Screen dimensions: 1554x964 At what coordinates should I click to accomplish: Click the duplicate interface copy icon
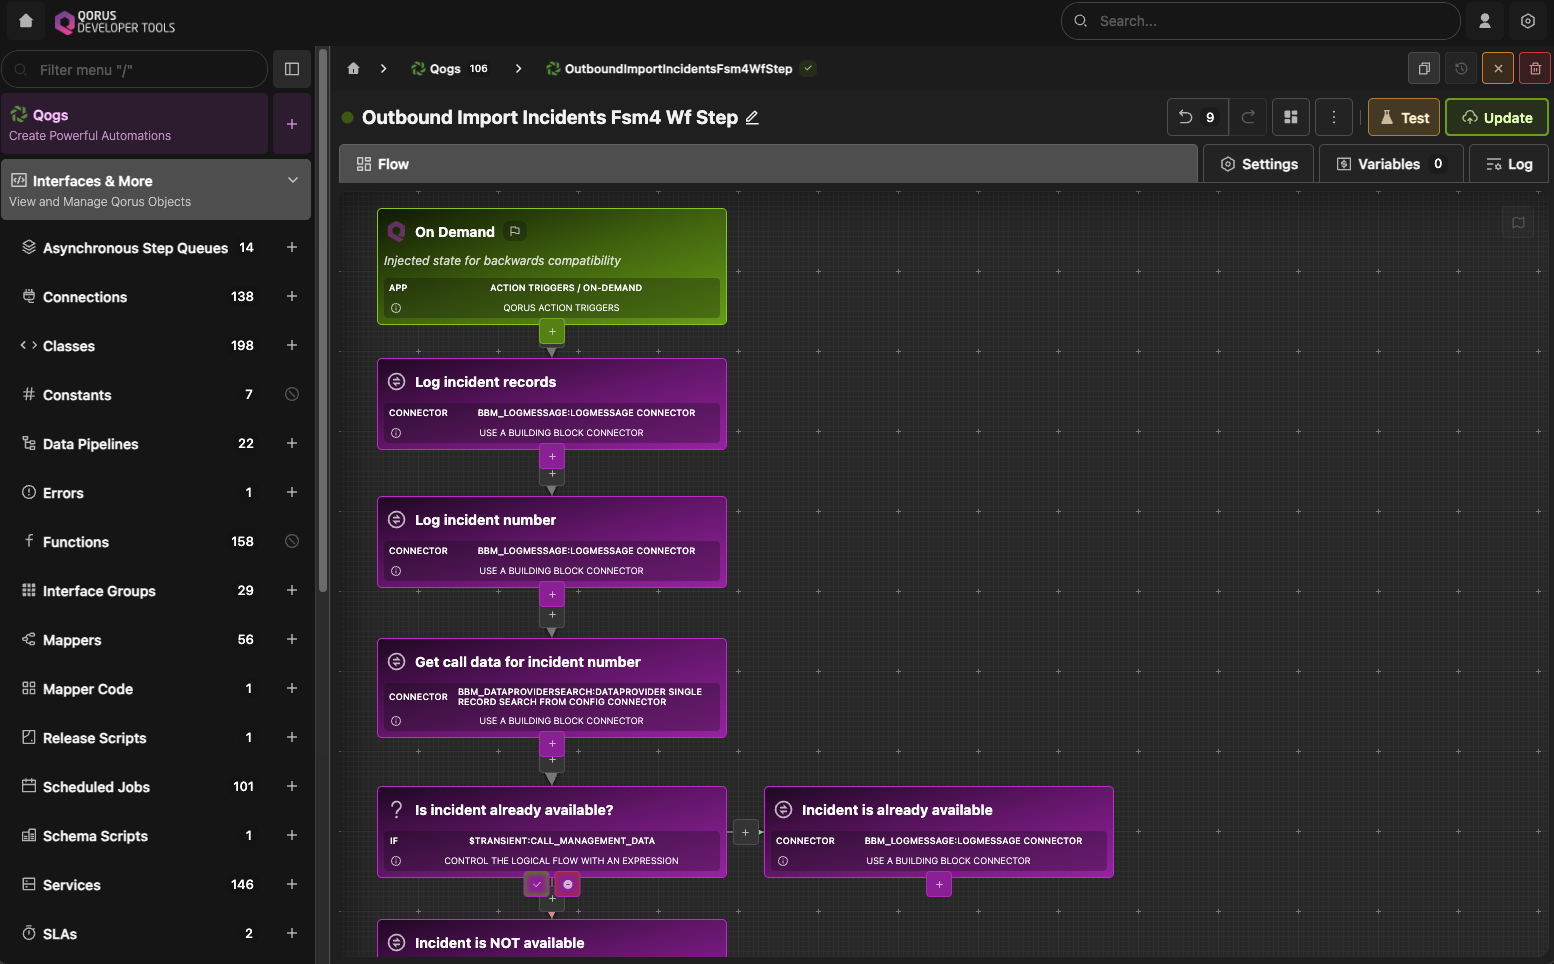pyautogui.click(x=1423, y=69)
